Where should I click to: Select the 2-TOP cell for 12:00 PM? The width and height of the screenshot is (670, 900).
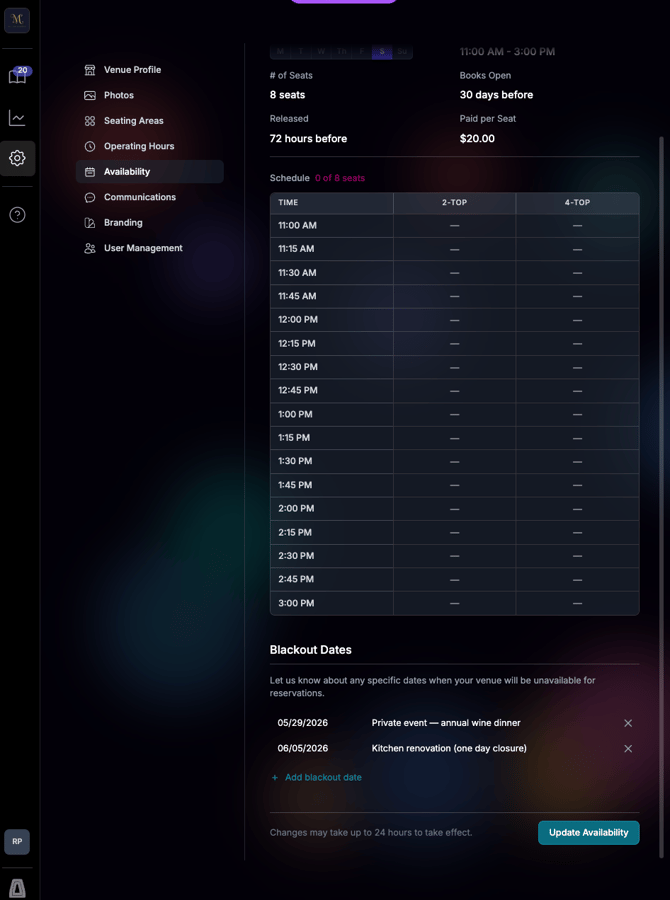(x=455, y=320)
